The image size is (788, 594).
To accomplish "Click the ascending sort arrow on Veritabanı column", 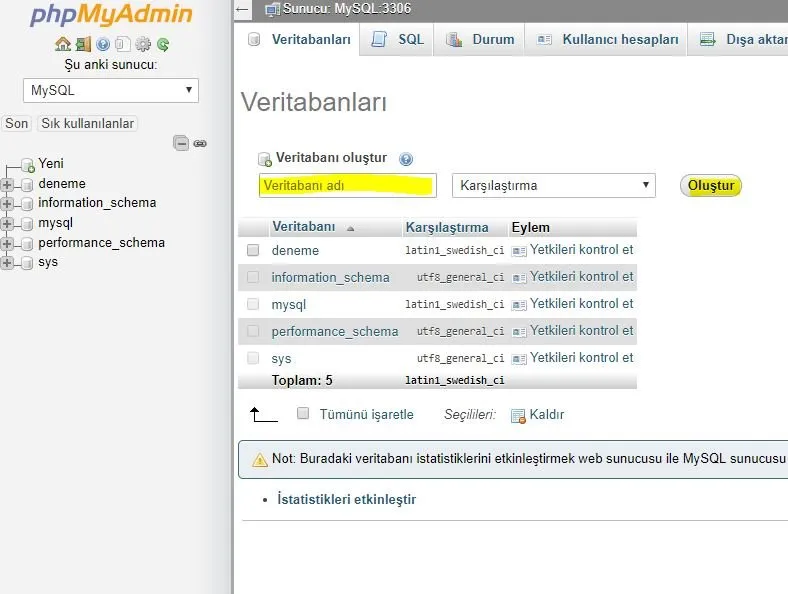I will pyautogui.click(x=350, y=229).
